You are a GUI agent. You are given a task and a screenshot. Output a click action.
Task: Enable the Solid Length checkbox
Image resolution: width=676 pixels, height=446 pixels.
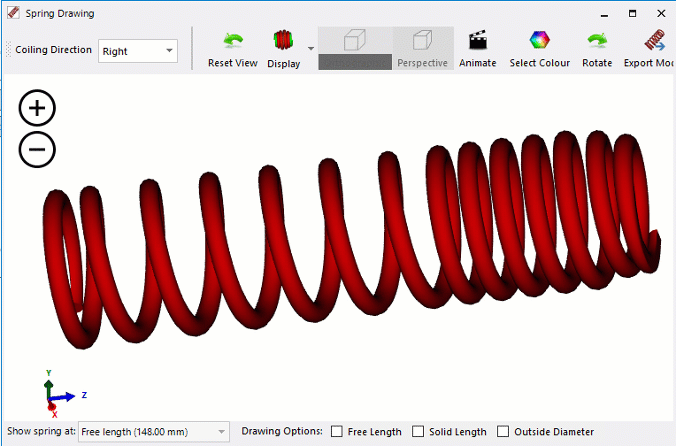tap(418, 432)
